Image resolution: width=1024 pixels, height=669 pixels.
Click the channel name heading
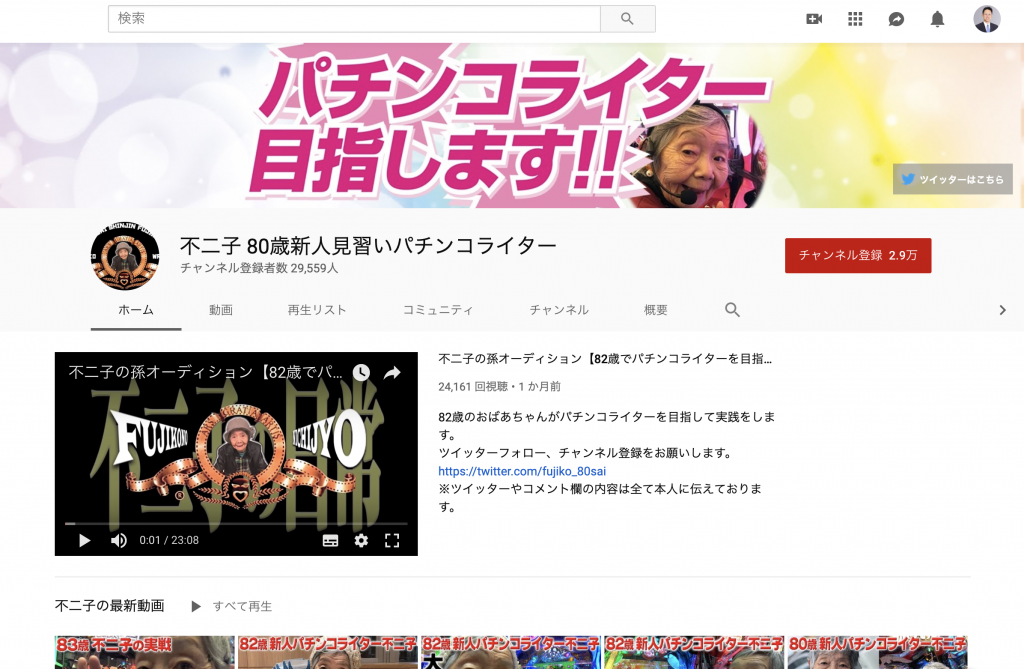pos(368,246)
